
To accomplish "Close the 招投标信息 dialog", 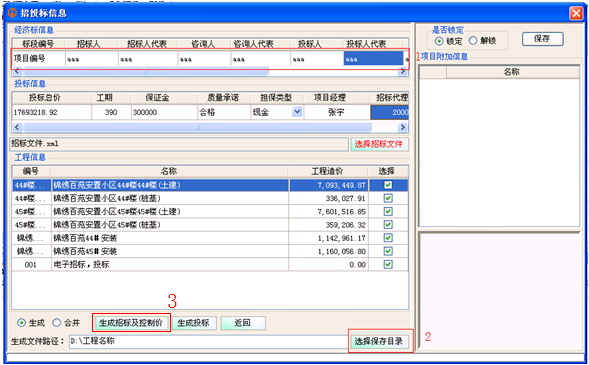I will (x=576, y=14).
